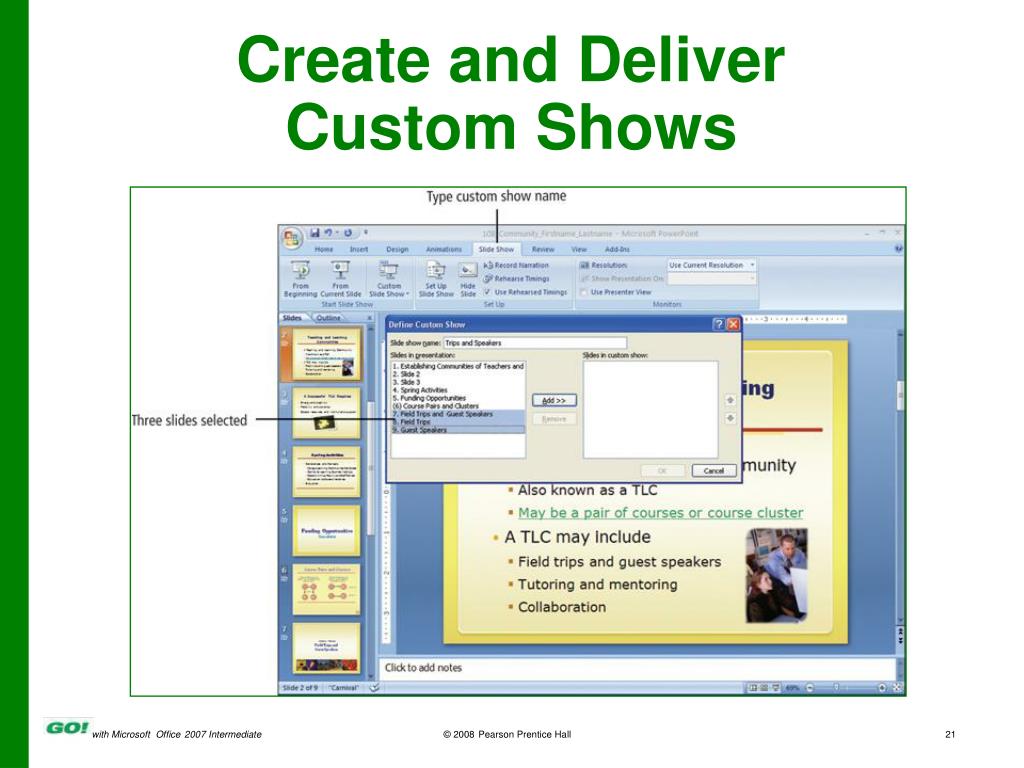This screenshot has width=1024, height=768.
Task: Click the zoom in plus button
Action: (x=882, y=688)
